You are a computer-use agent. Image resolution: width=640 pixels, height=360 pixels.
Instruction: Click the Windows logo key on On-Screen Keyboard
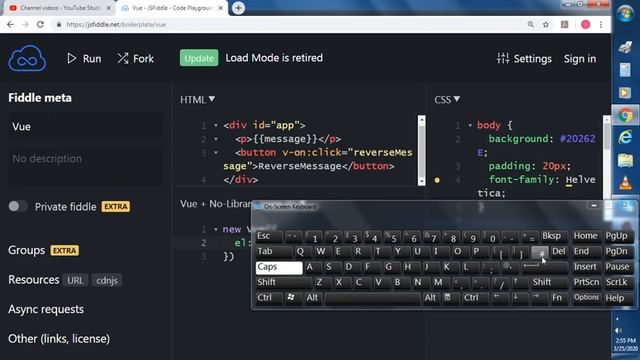[x=292, y=298]
